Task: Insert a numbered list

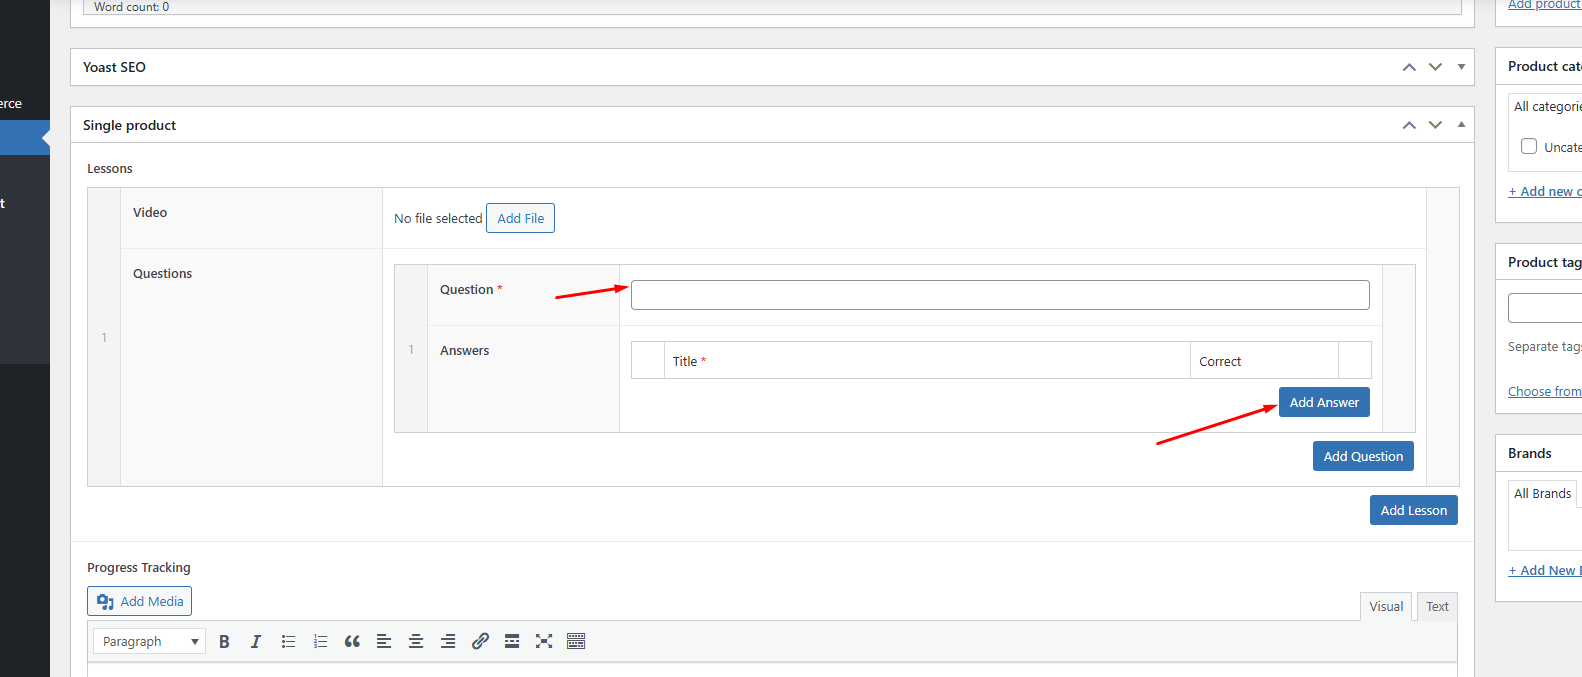Action: pyautogui.click(x=320, y=642)
